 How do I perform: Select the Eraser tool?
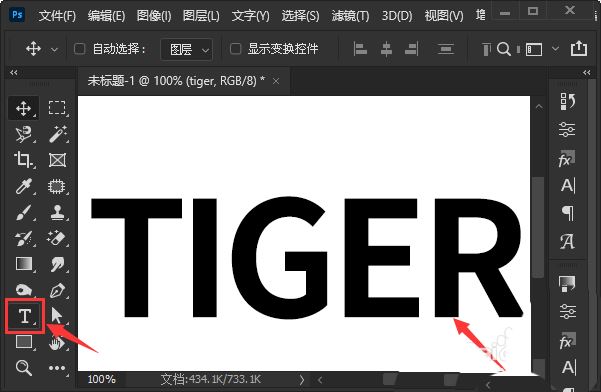57,238
